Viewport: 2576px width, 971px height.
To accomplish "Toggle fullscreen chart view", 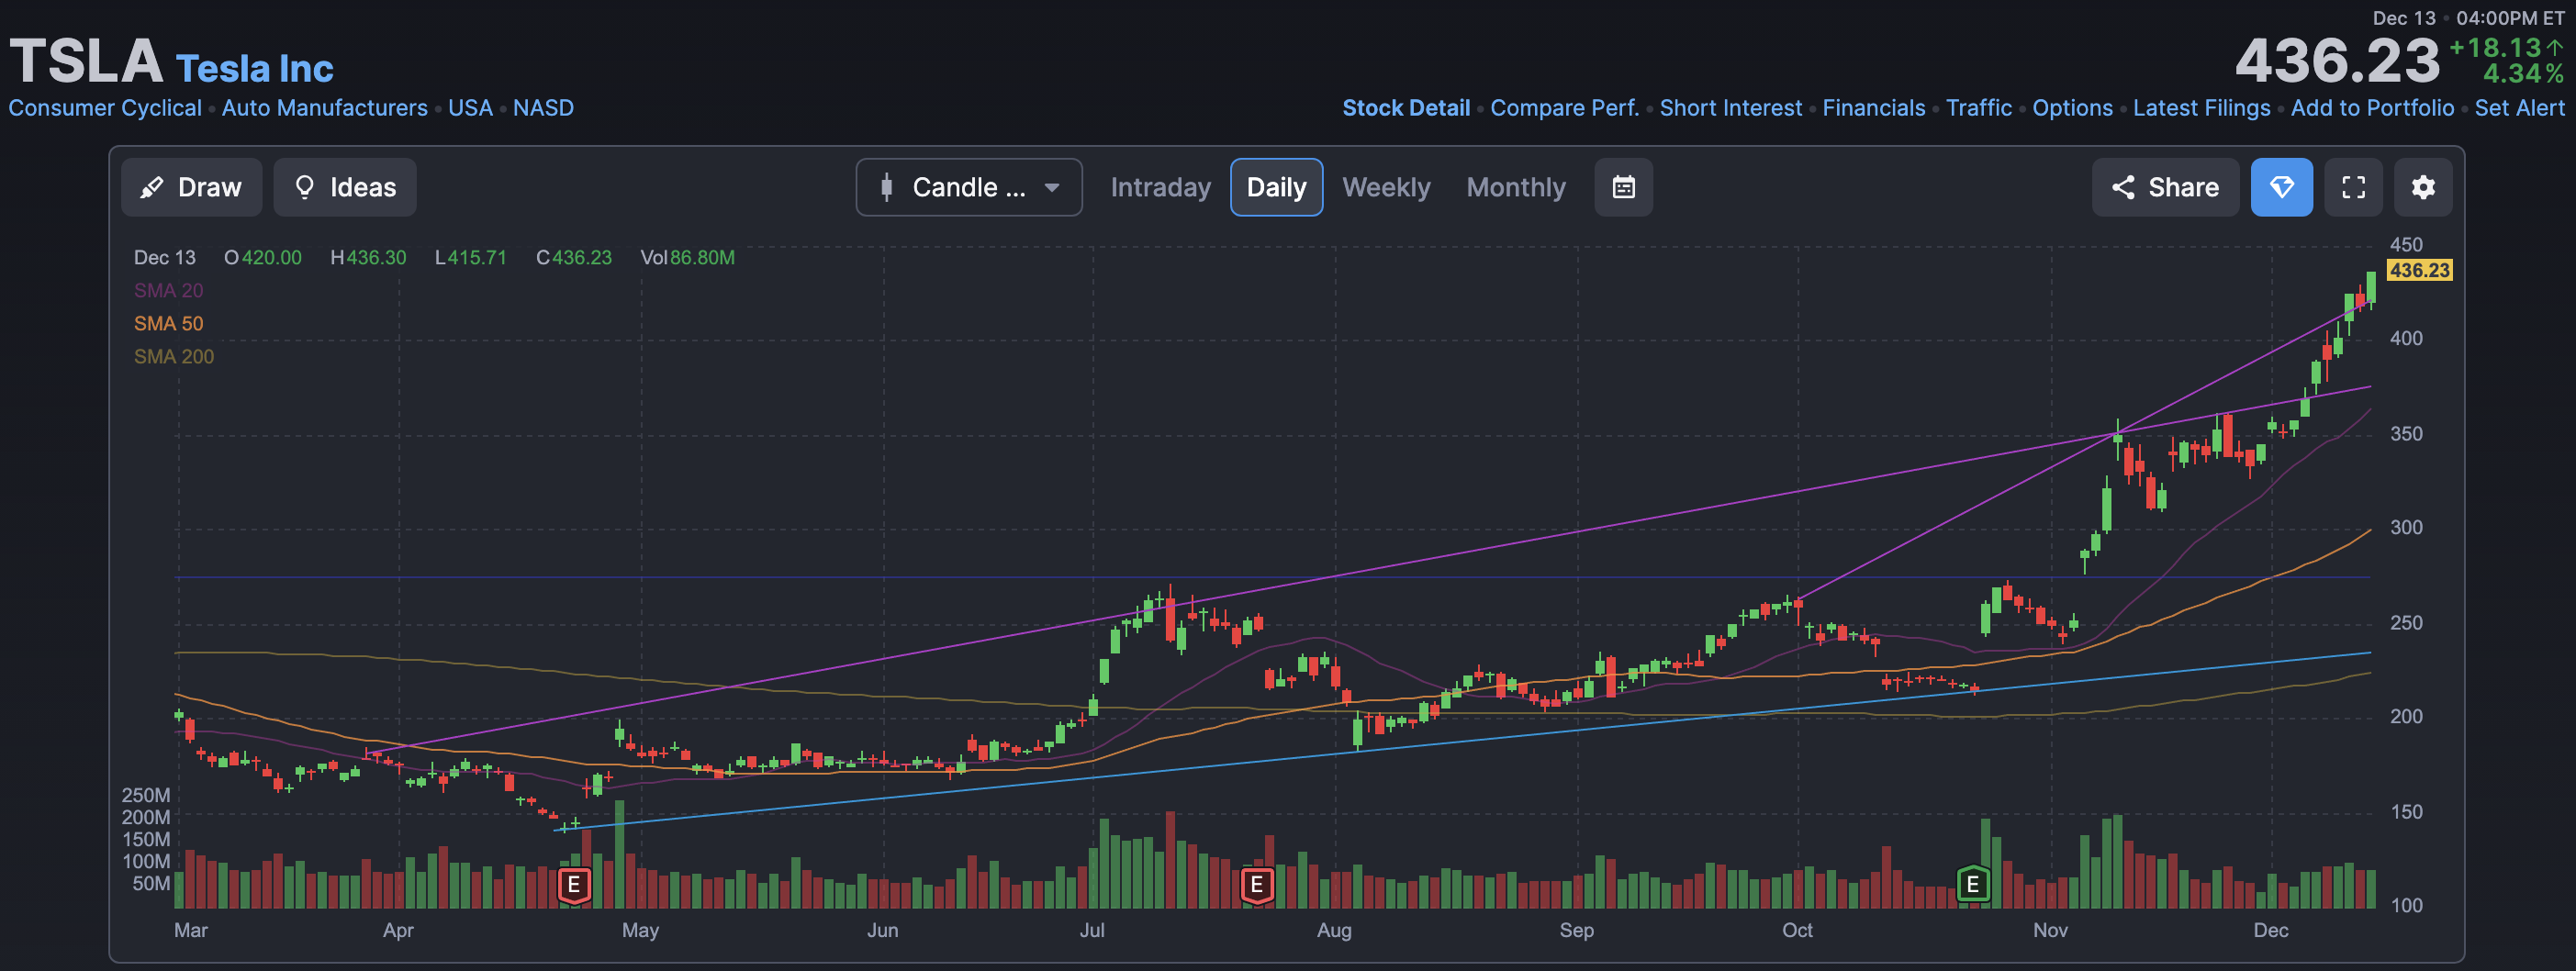I will (2353, 187).
